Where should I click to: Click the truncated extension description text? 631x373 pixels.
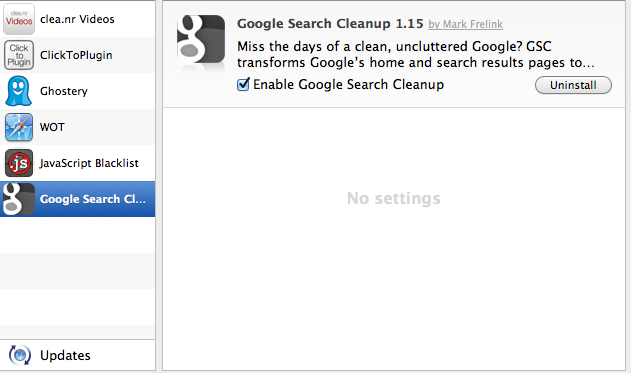click(x=415, y=55)
